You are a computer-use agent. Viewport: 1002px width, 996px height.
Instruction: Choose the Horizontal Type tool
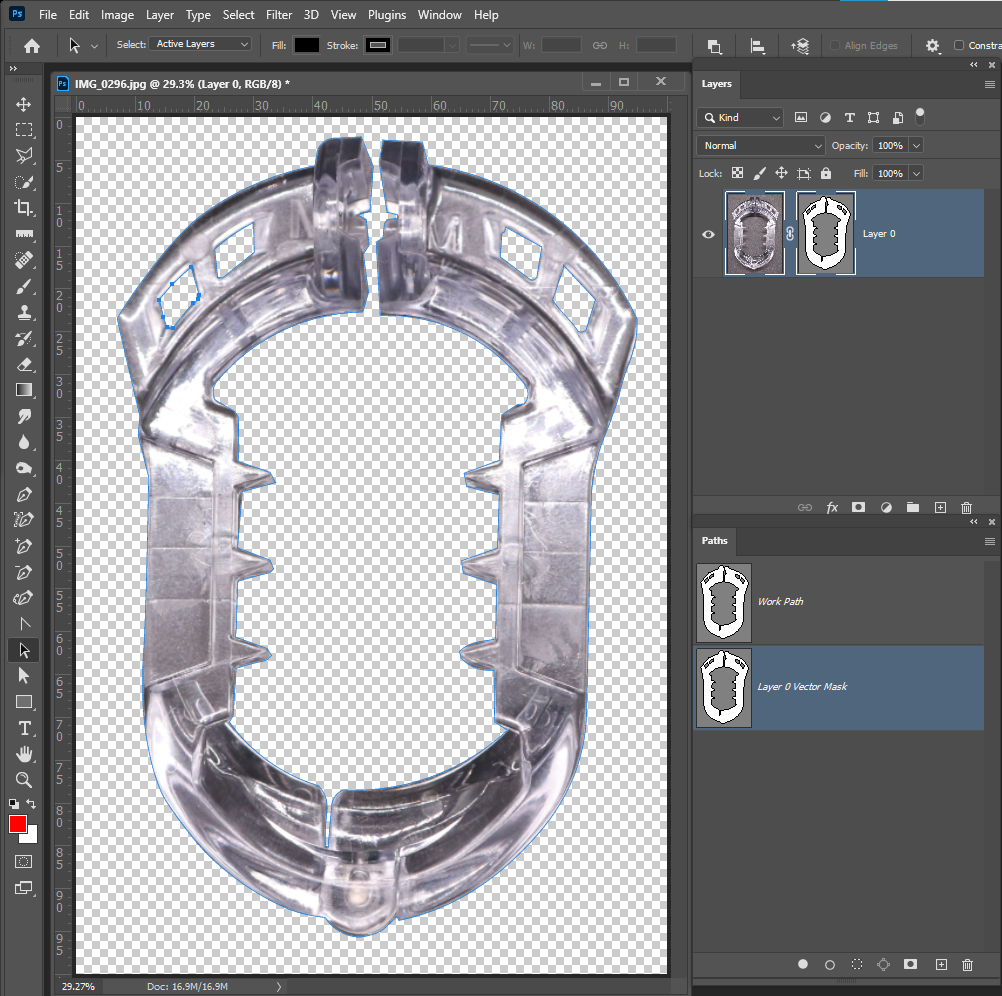click(x=22, y=728)
